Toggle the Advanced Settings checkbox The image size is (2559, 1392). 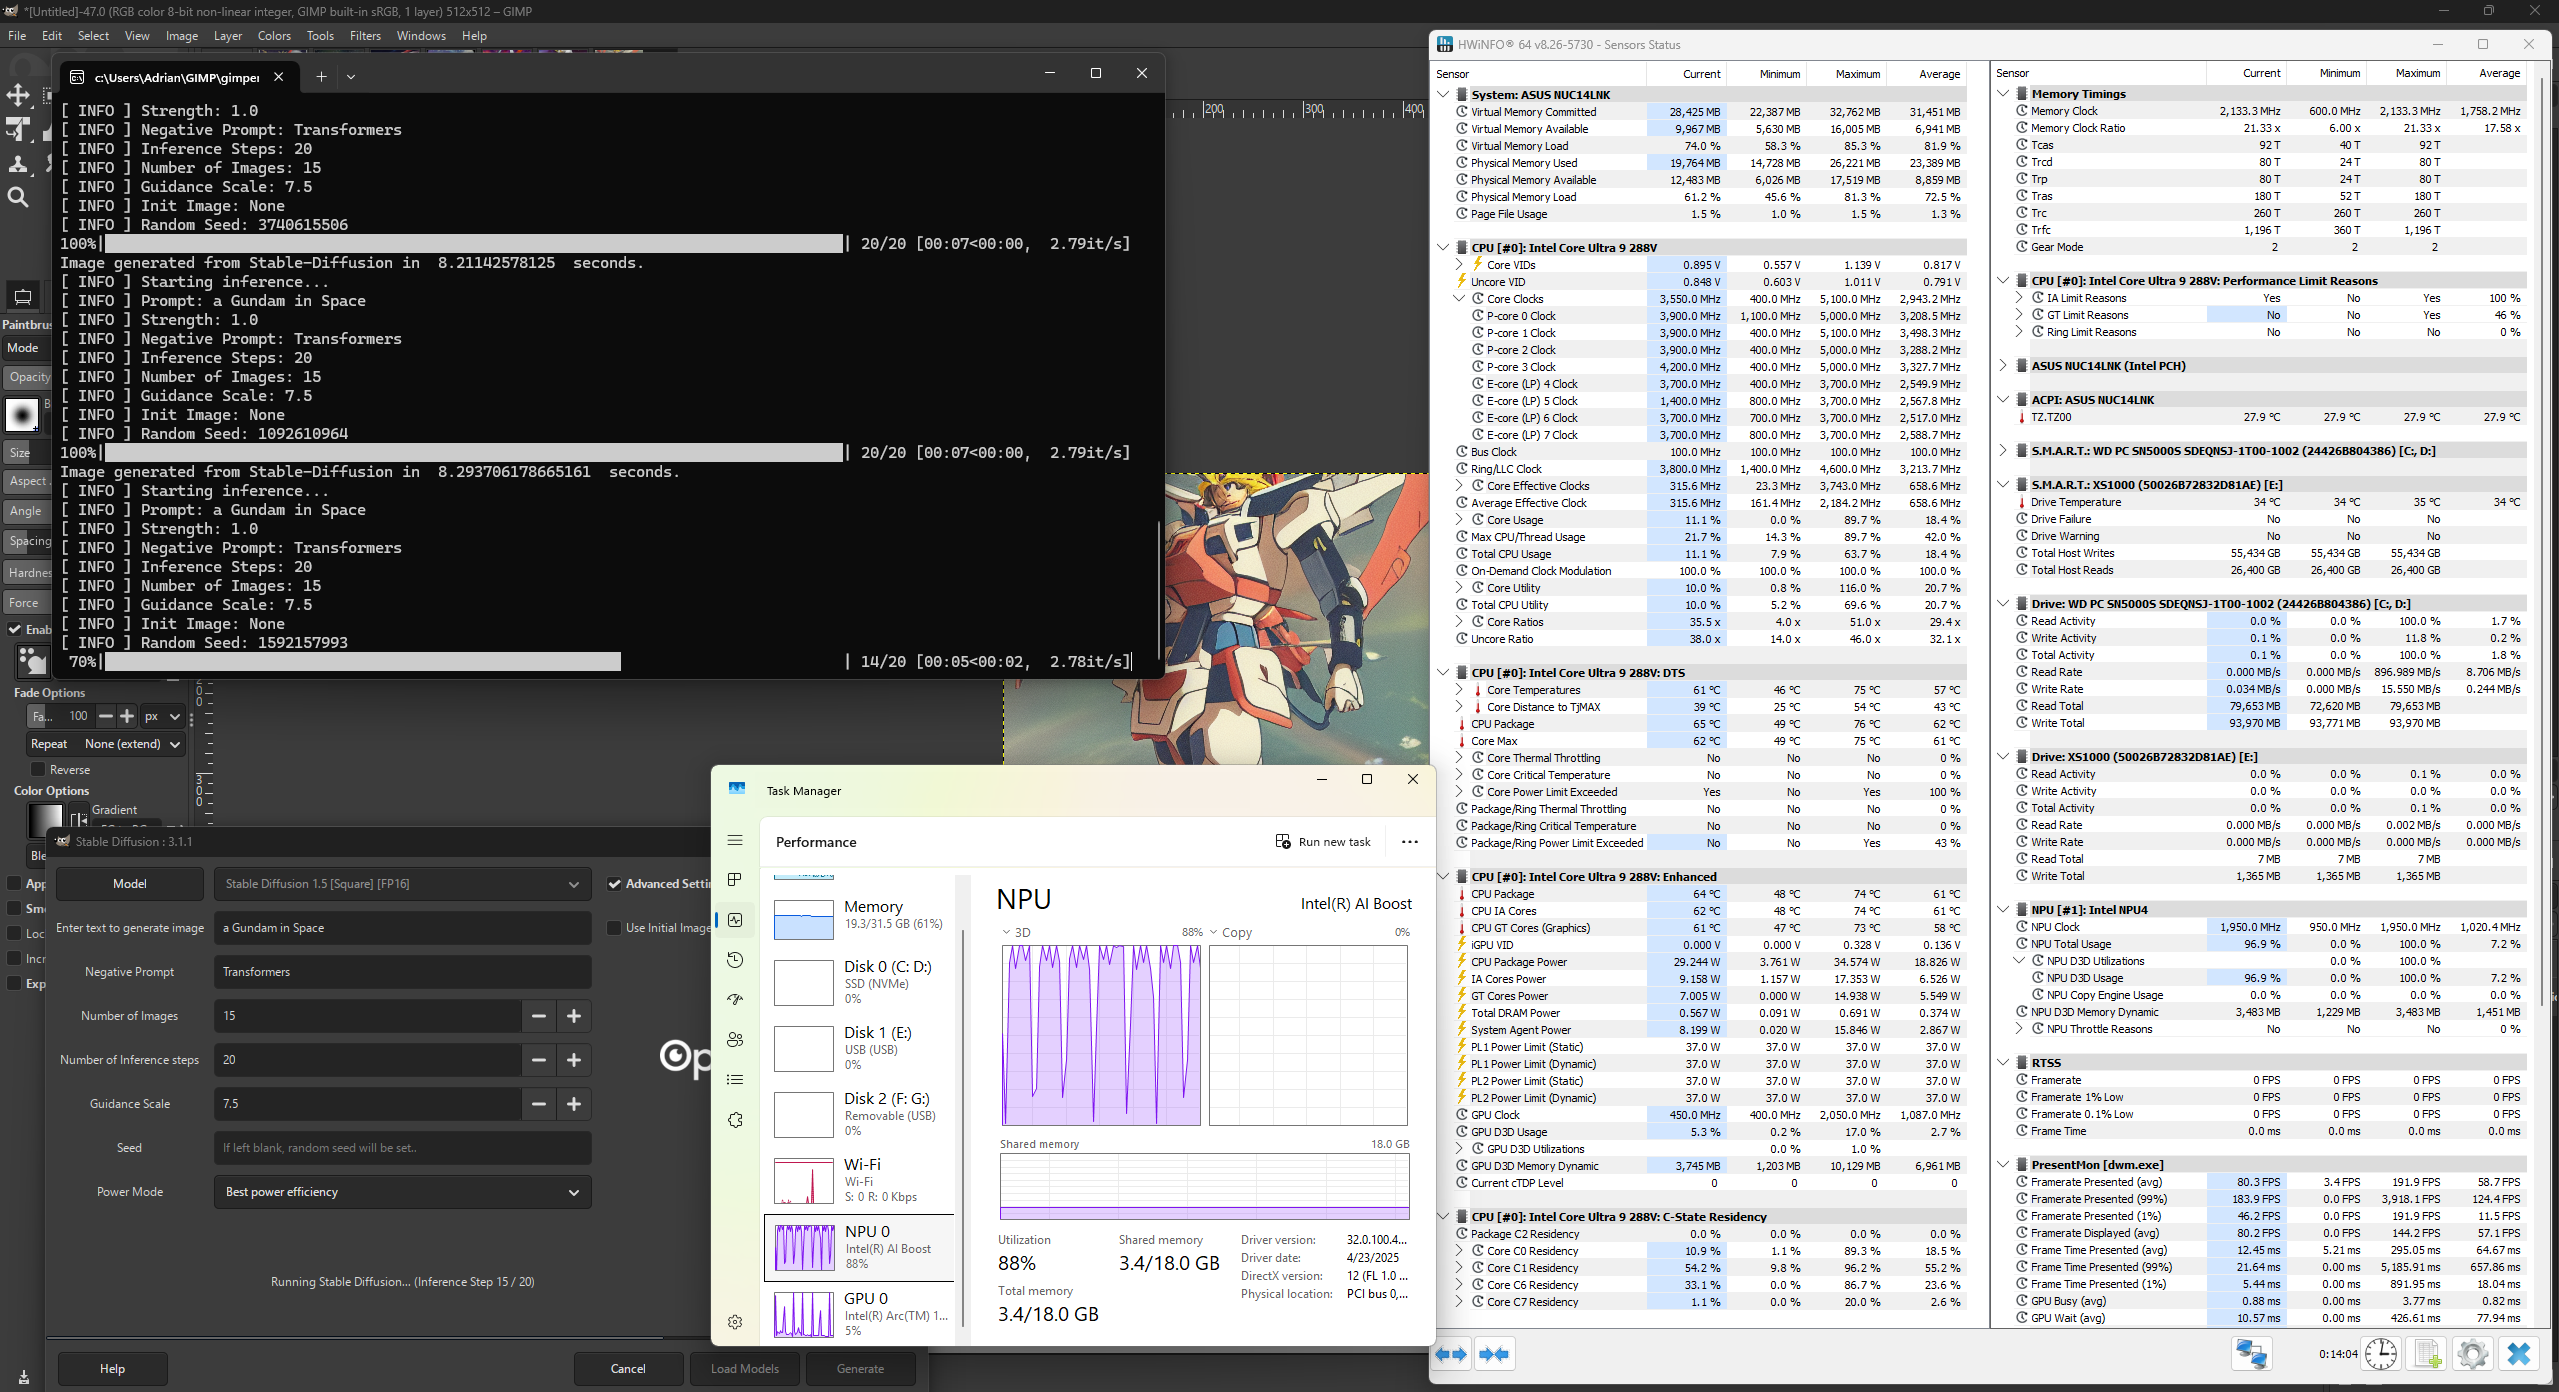point(615,884)
